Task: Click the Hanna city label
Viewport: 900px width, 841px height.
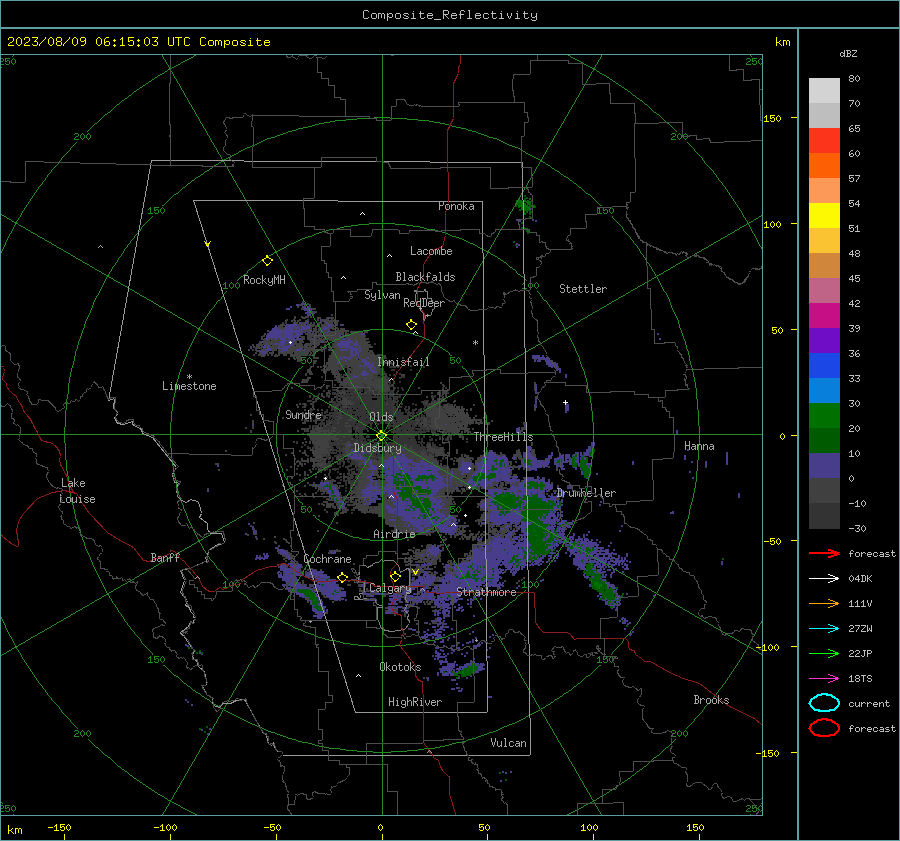Action: [699, 446]
